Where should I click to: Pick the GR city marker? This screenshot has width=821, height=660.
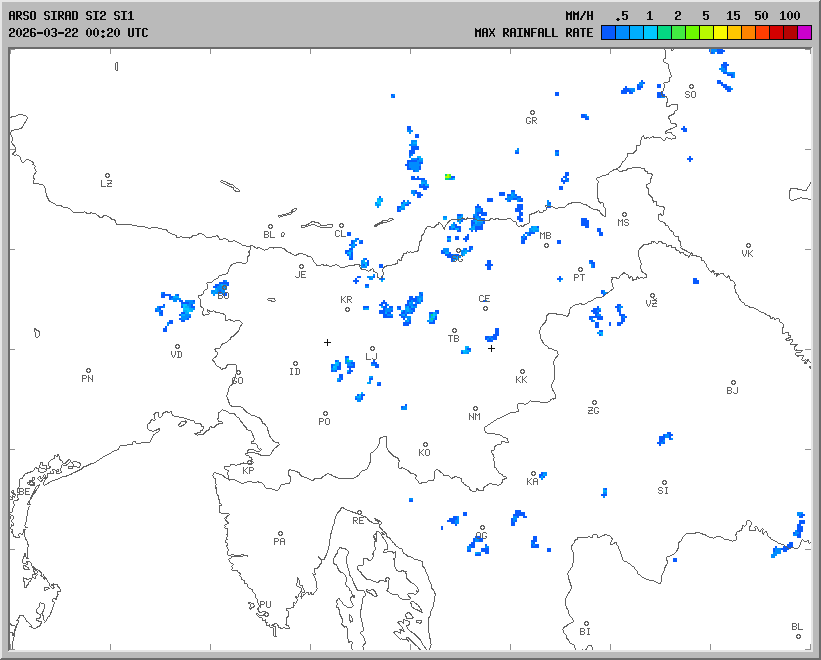pos(532,113)
